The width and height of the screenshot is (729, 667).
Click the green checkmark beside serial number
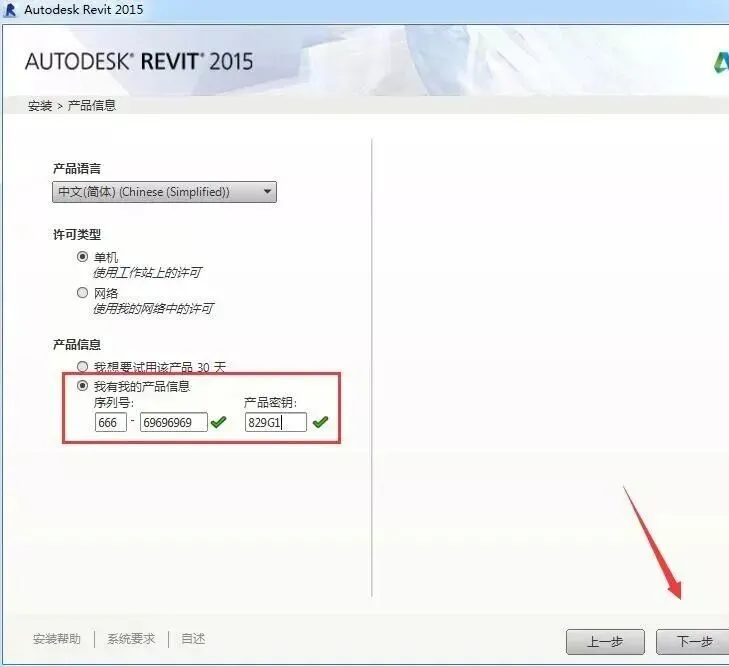218,422
